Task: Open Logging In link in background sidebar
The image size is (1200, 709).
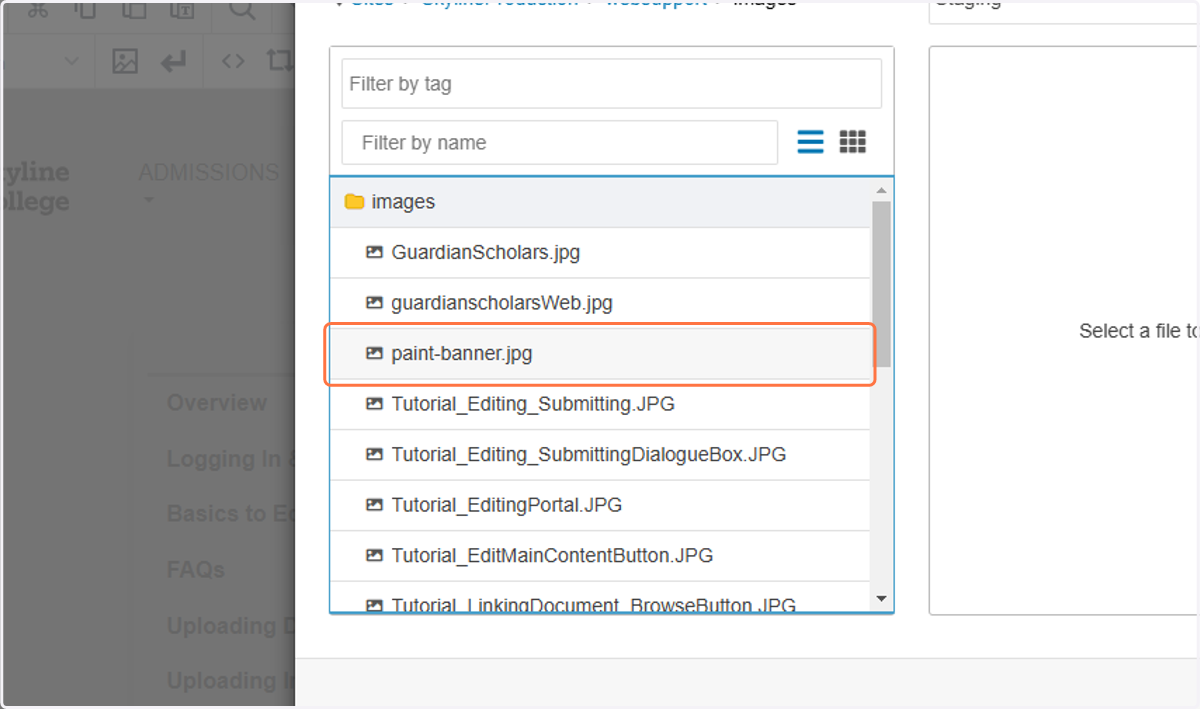Action: [231, 459]
